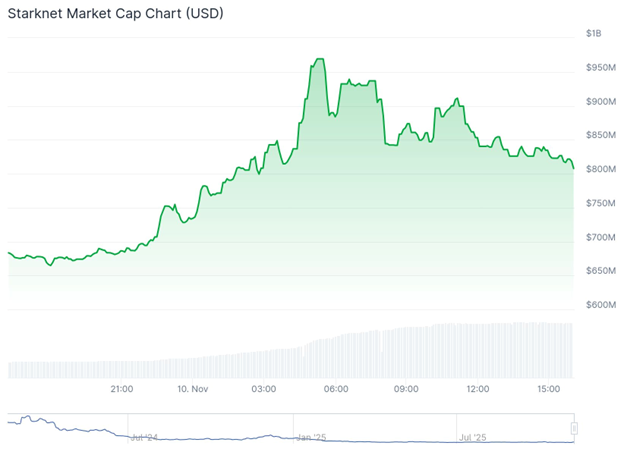The height and width of the screenshot is (455, 624).
Task: Click the Jul '25 navigator label
Action: point(473,437)
